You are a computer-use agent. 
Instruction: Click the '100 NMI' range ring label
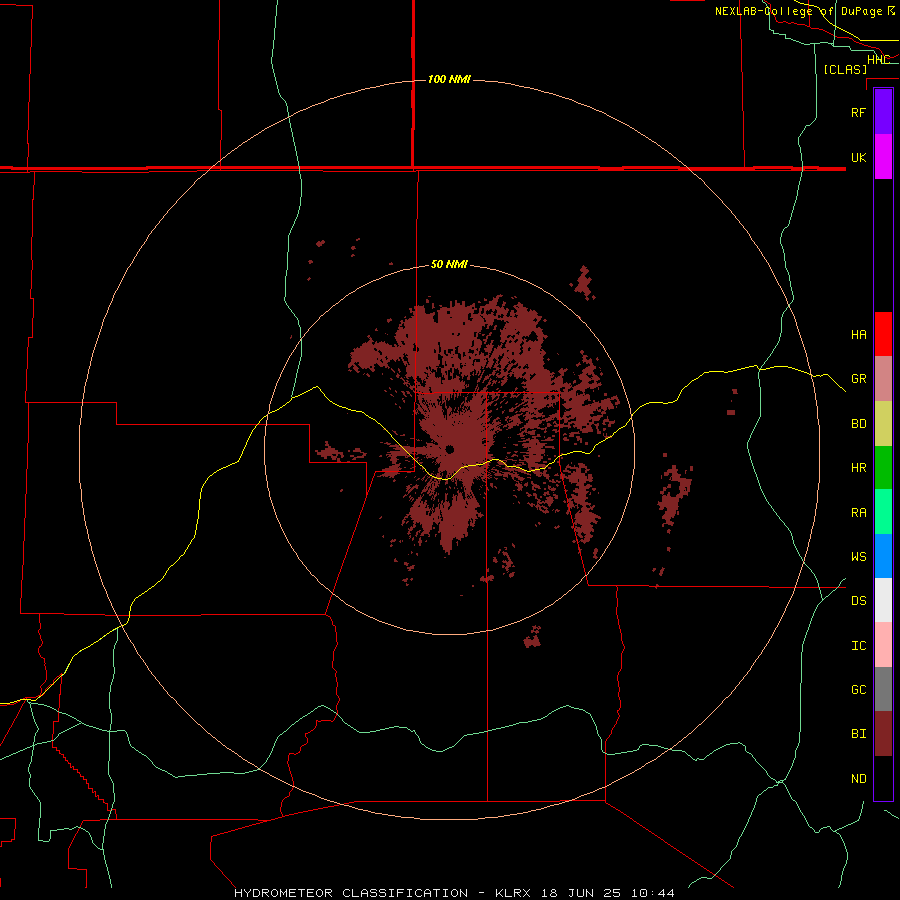449,79
